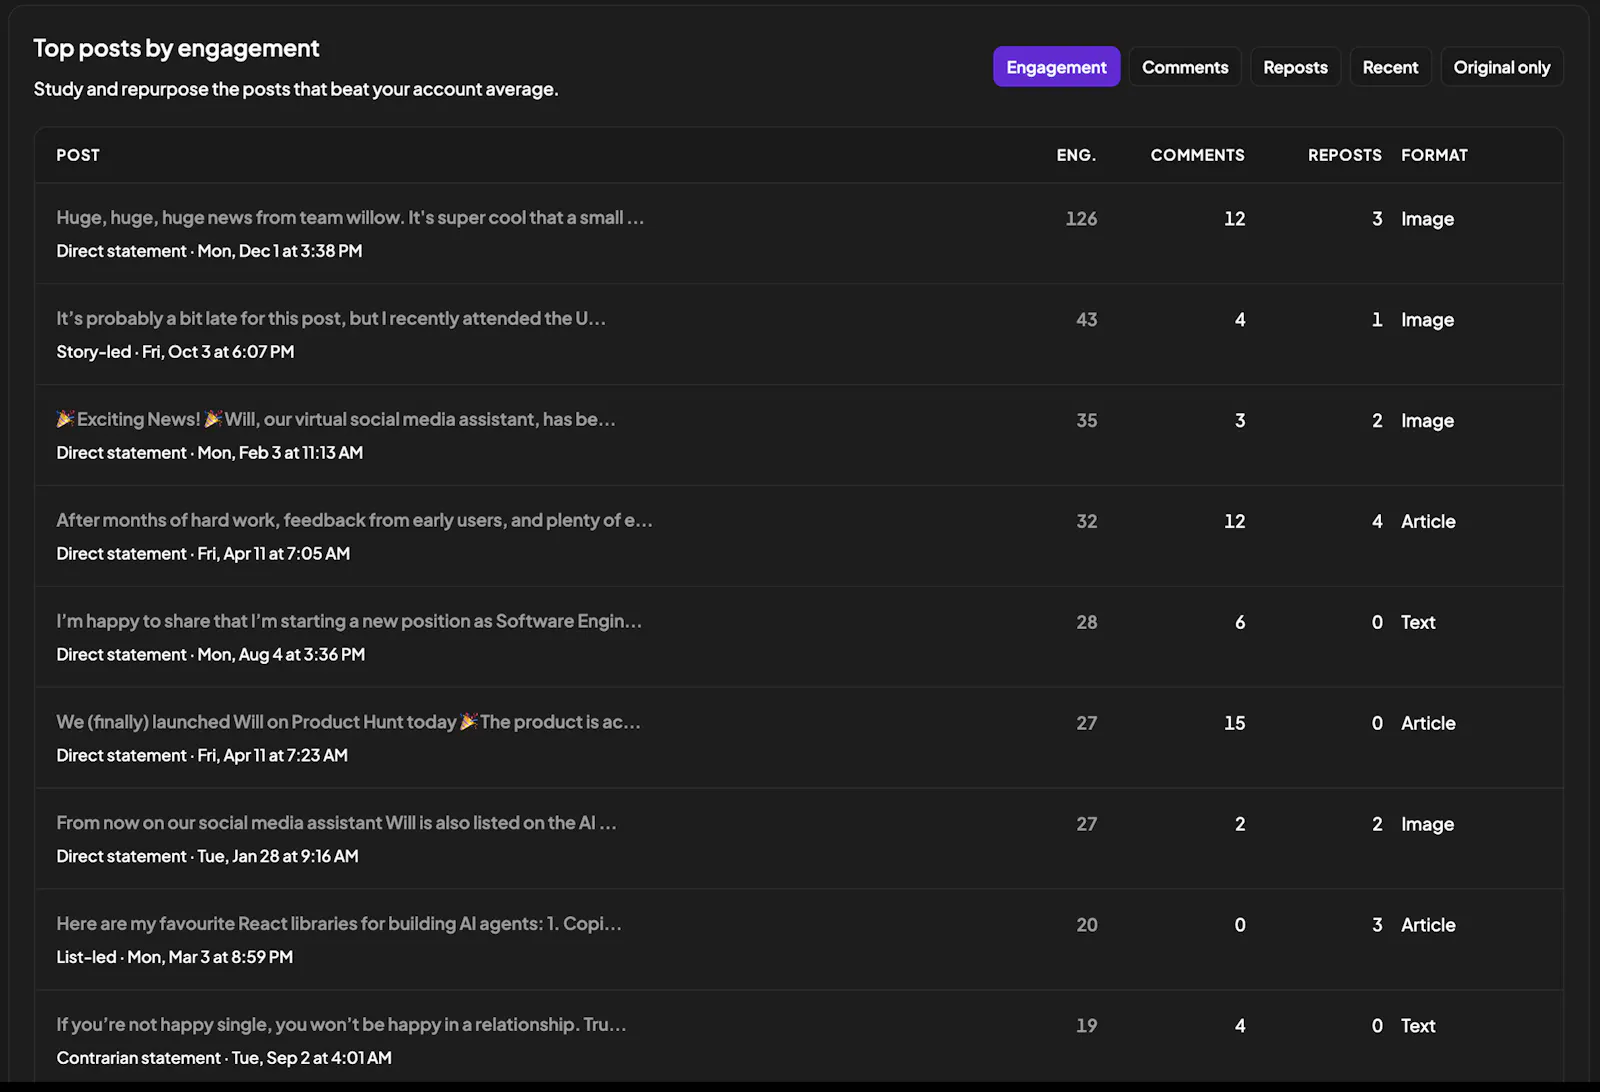Click the ENG. column header
The width and height of the screenshot is (1600, 1092).
click(x=1076, y=155)
